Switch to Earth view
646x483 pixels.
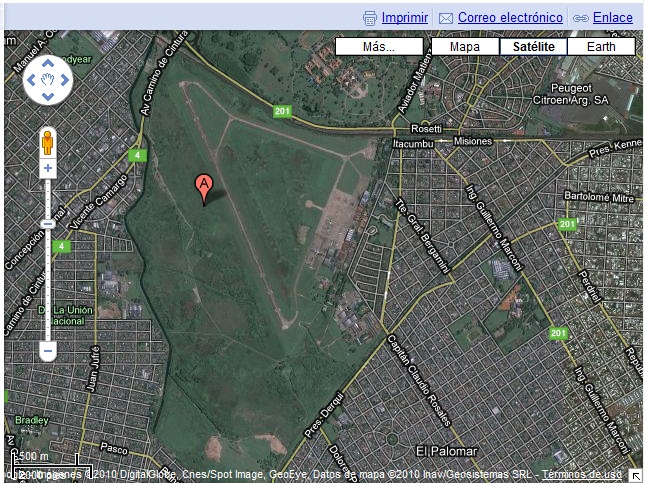(x=601, y=47)
